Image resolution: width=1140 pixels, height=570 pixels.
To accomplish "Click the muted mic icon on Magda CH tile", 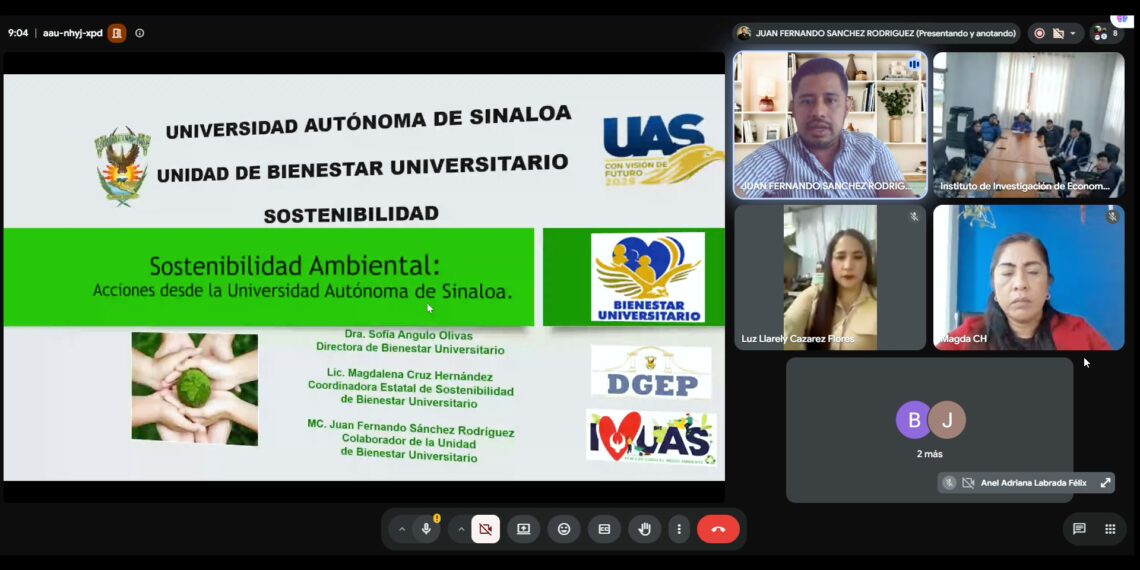I will pyautogui.click(x=1112, y=217).
